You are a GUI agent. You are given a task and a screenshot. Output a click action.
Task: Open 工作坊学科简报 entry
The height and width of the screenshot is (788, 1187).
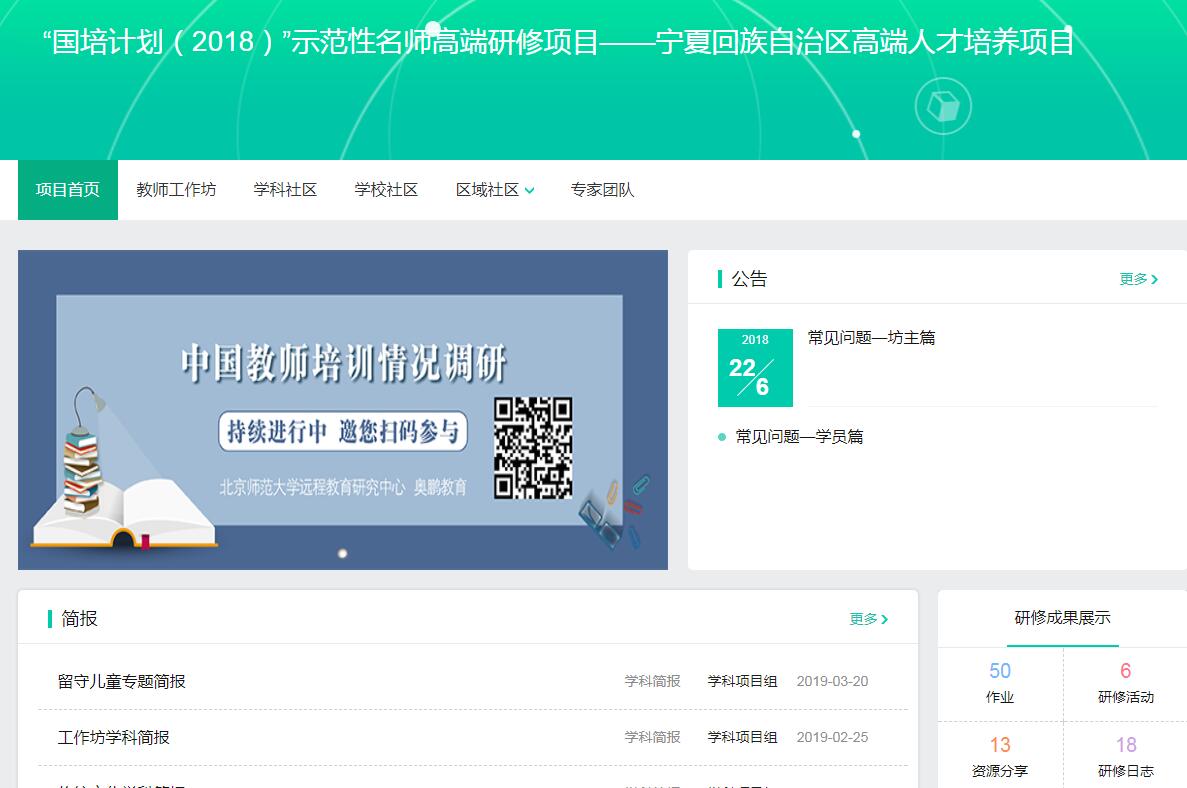(x=114, y=737)
